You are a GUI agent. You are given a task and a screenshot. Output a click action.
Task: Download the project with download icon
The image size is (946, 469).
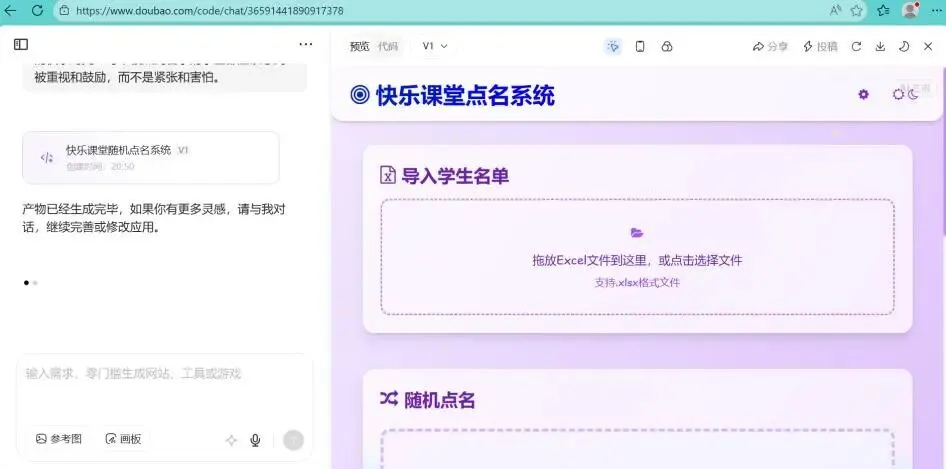pyautogui.click(x=880, y=46)
